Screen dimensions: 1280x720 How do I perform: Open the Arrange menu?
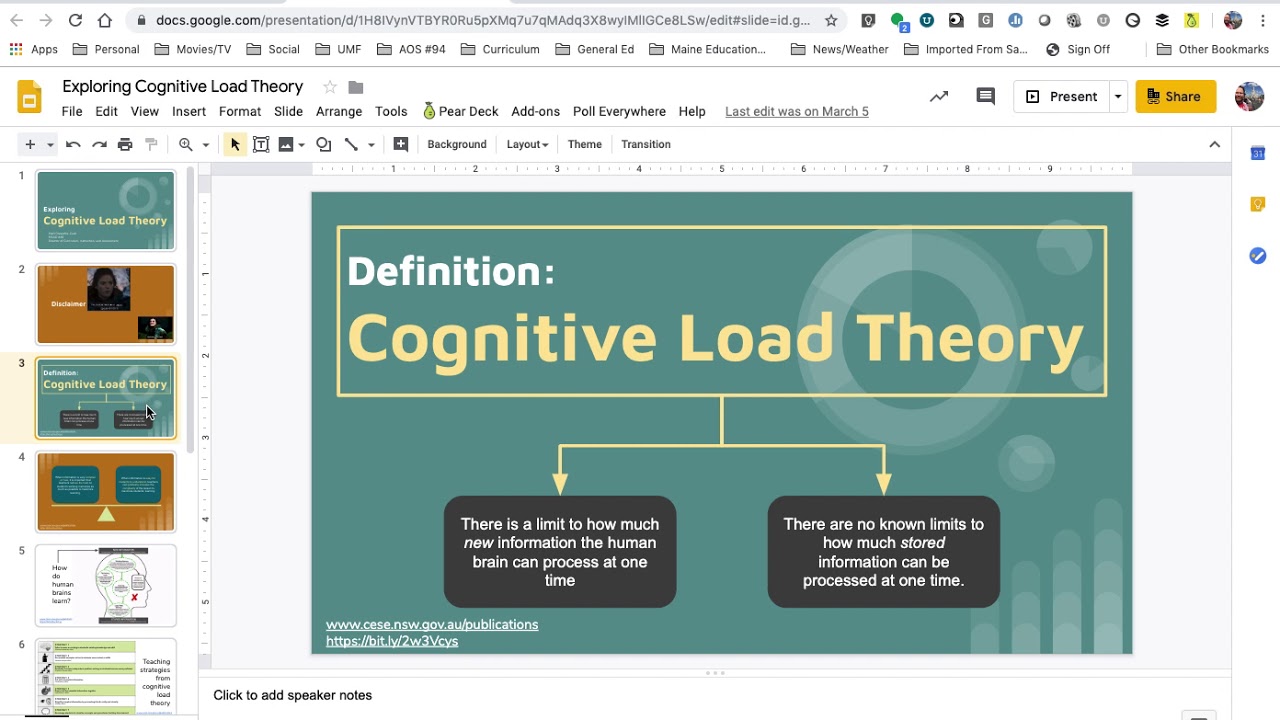[339, 111]
